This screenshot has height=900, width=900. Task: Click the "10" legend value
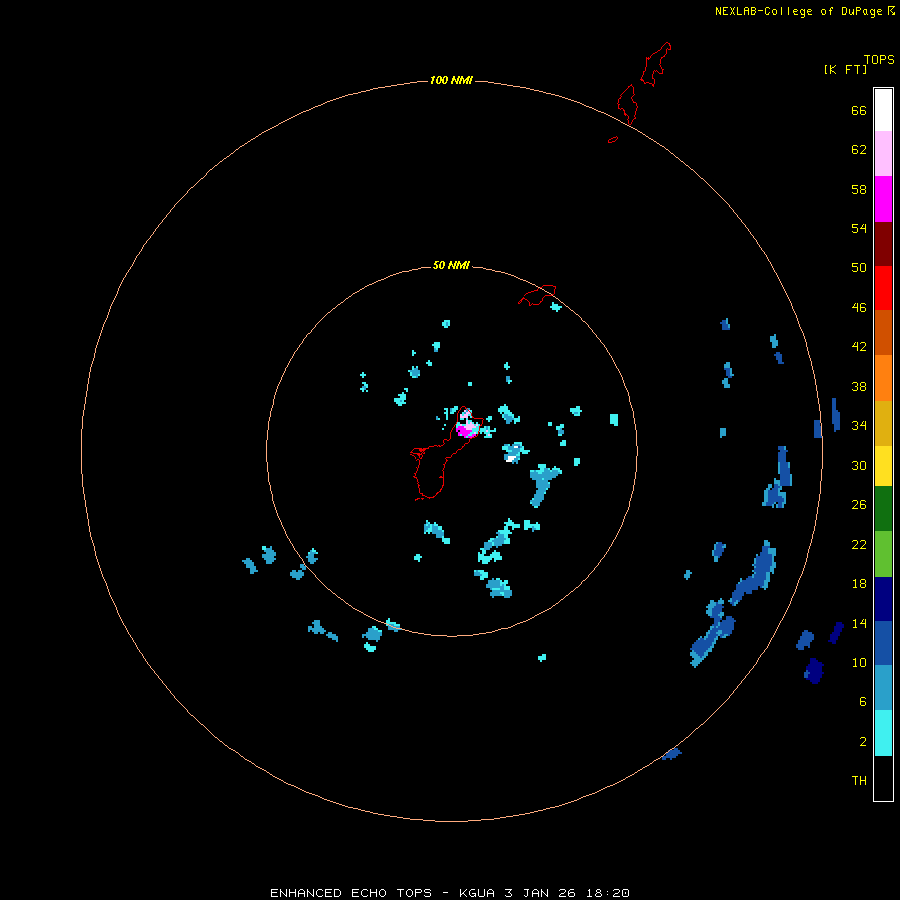[859, 663]
